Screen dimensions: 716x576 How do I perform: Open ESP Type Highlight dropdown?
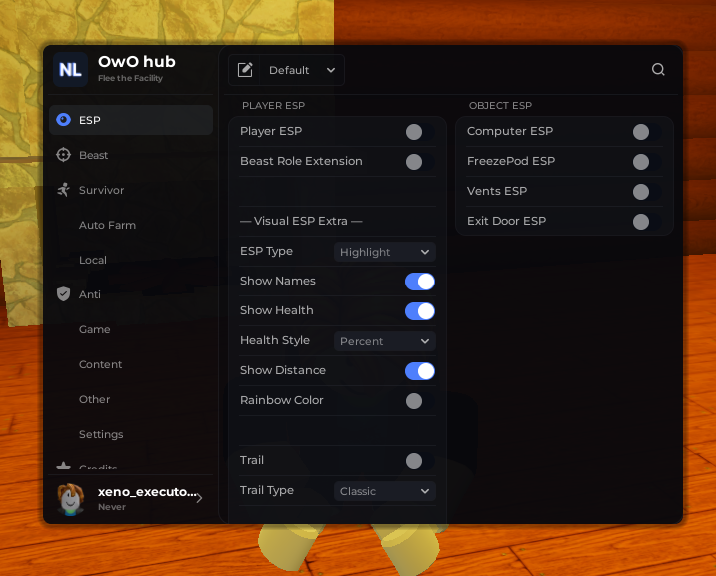384,252
